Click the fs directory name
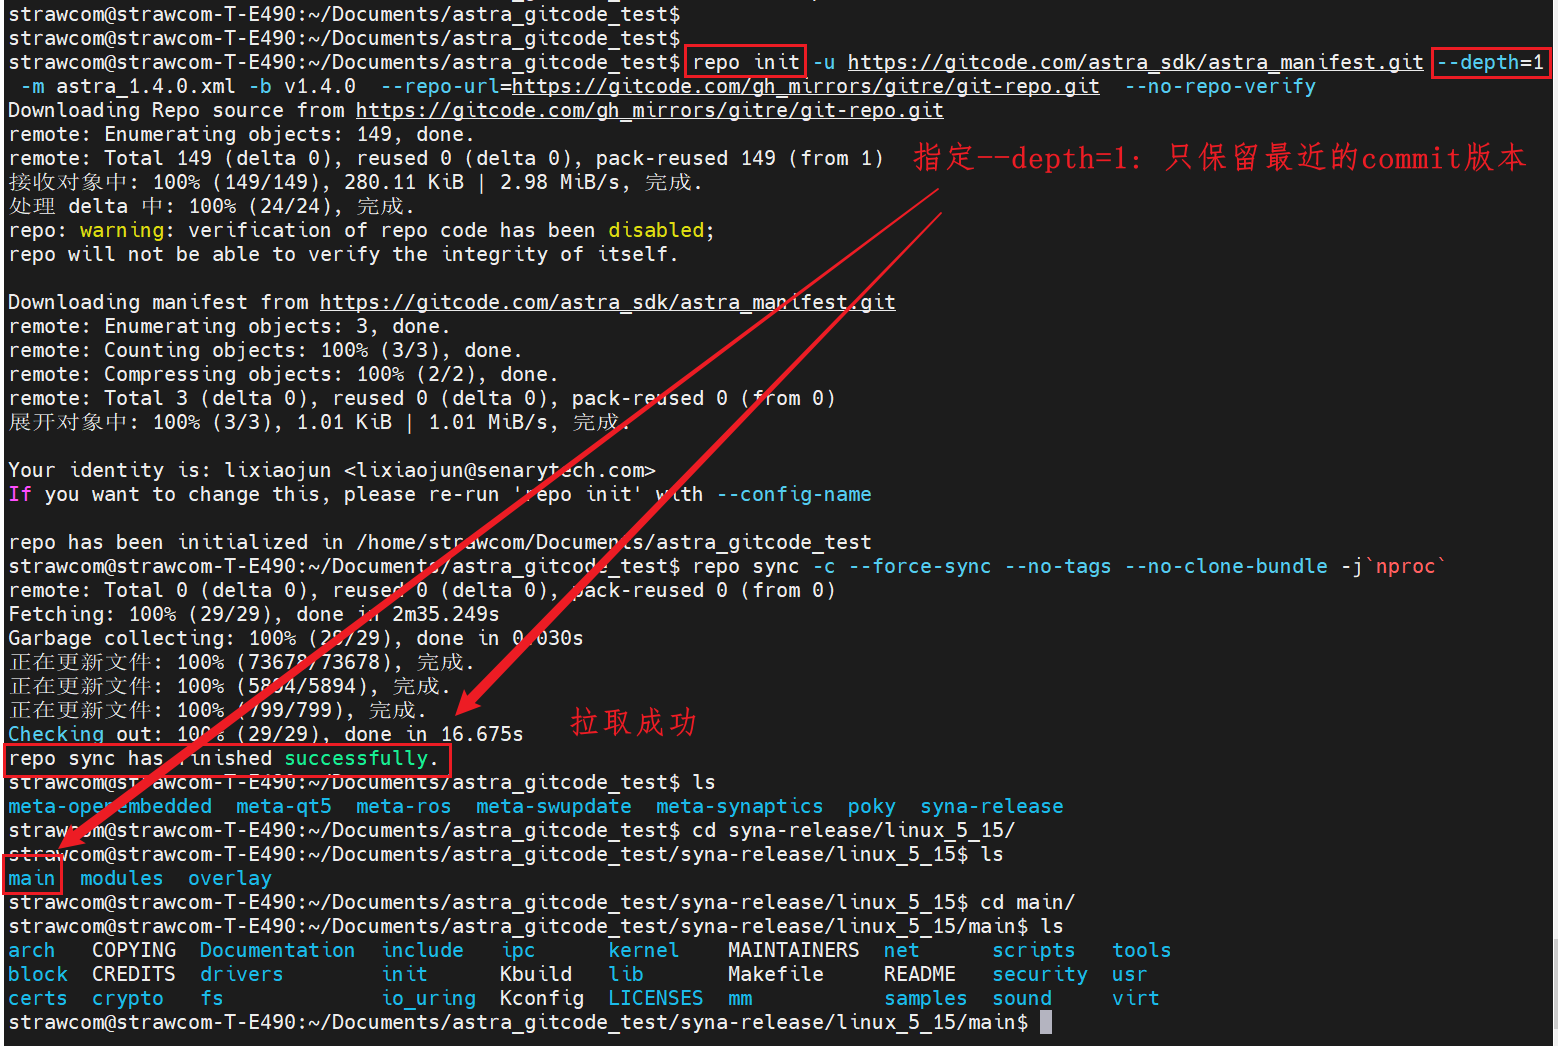The height and width of the screenshot is (1046, 1558). (211, 998)
